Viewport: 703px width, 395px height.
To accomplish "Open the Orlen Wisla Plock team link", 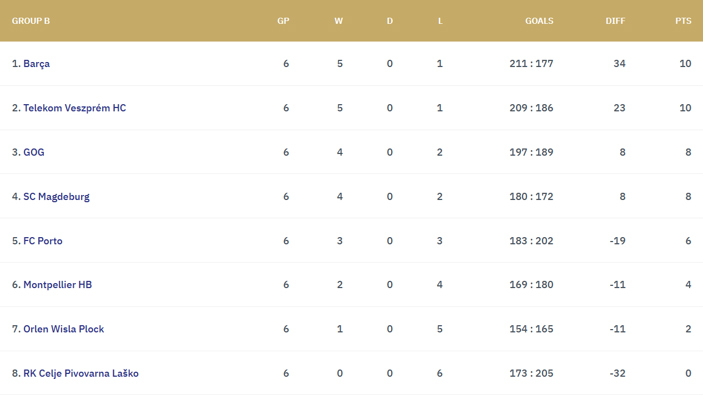I will pyautogui.click(x=64, y=329).
